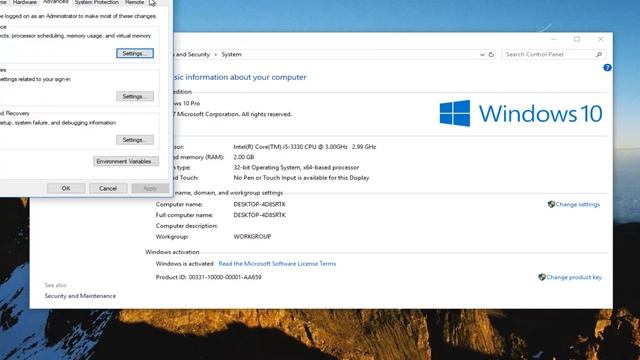Confirm System Properties with OK
This screenshot has height=360, width=640.
click(66, 188)
